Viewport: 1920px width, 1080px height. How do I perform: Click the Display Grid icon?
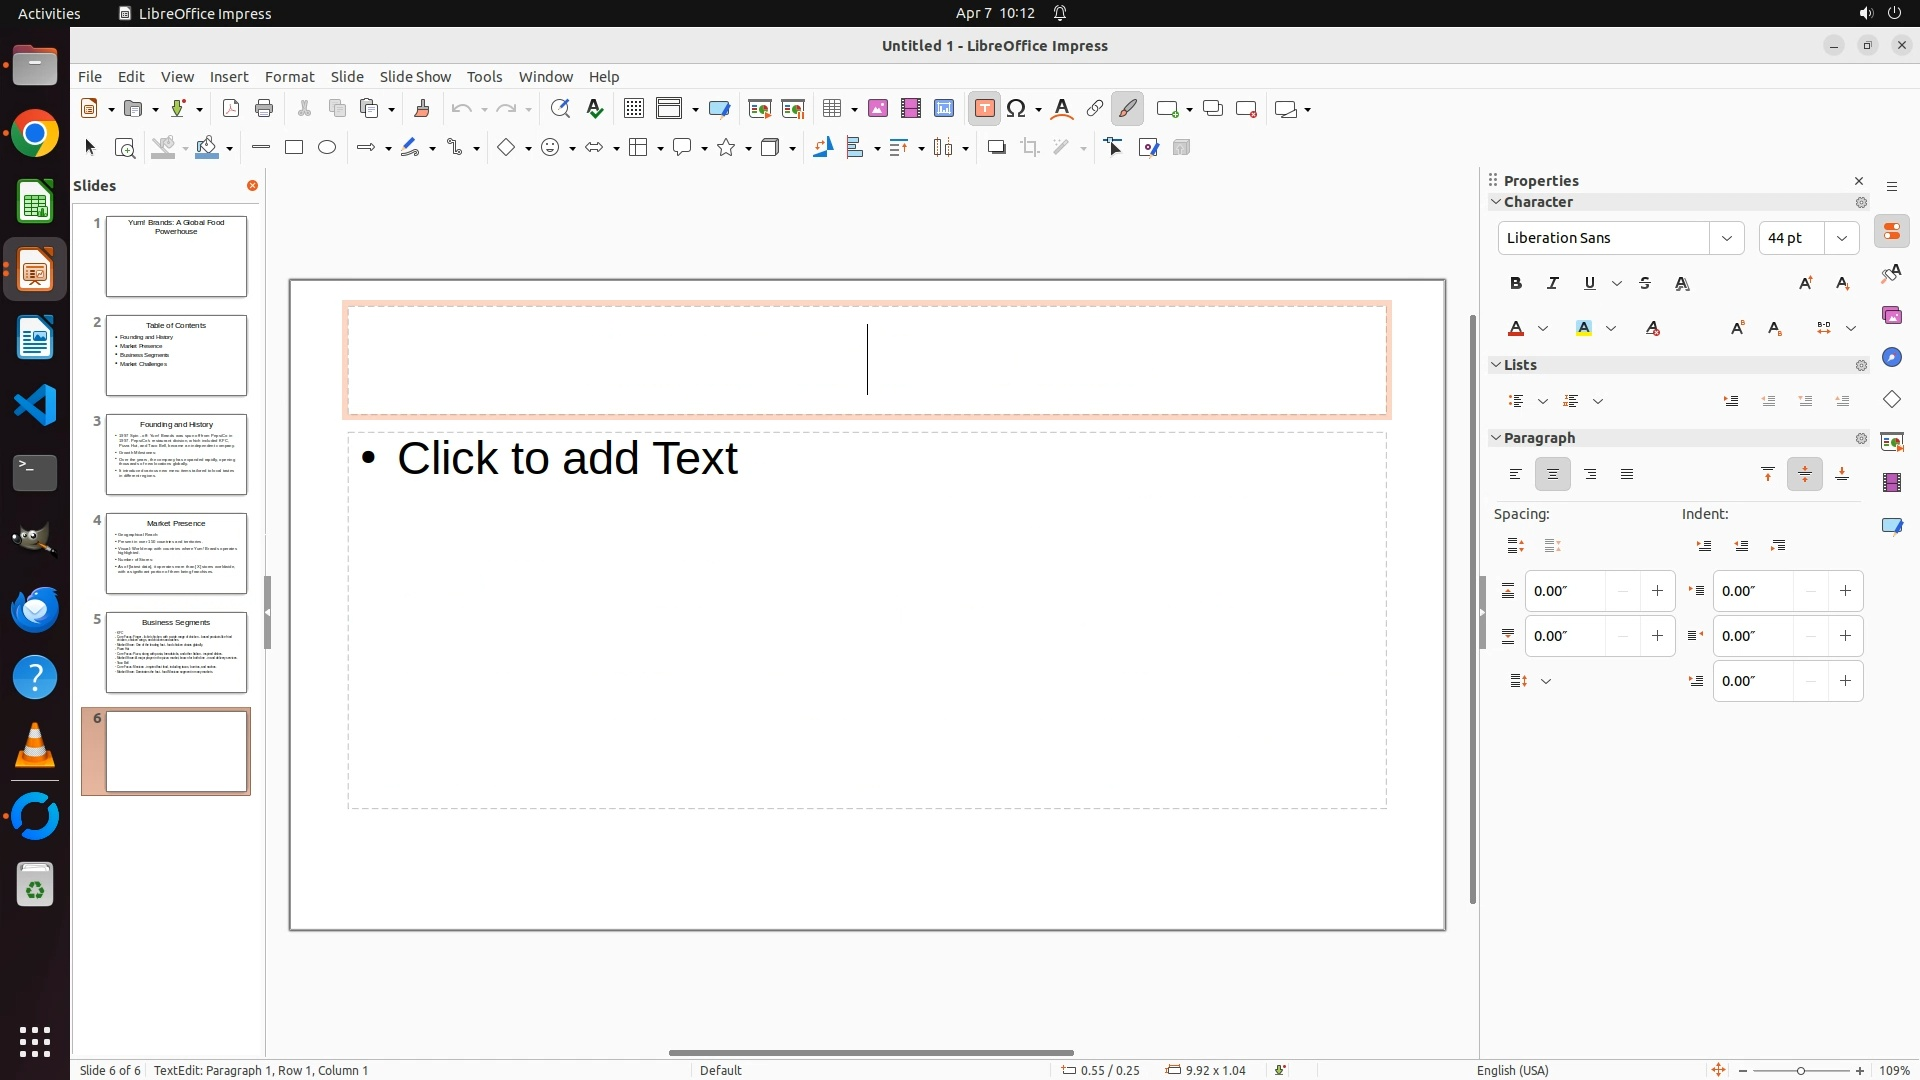tap(633, 109)
